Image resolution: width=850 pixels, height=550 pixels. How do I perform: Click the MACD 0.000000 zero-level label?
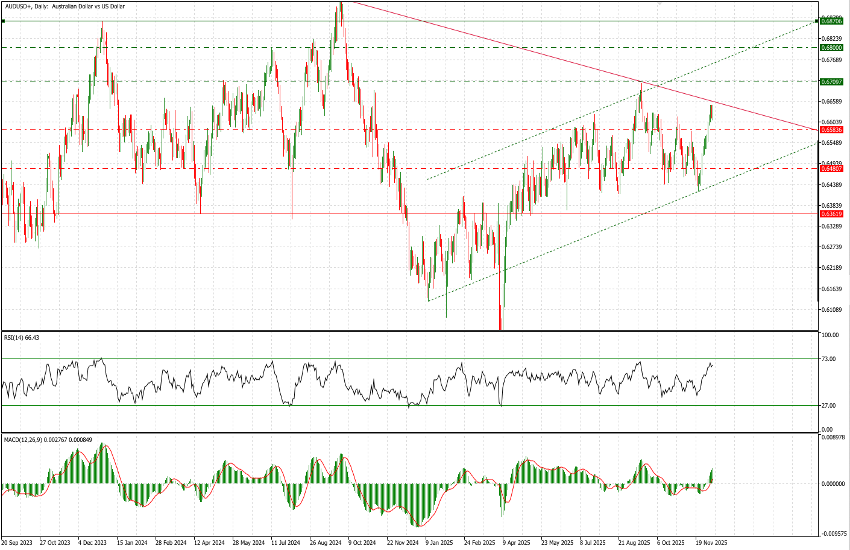click(x=833, y=484)
